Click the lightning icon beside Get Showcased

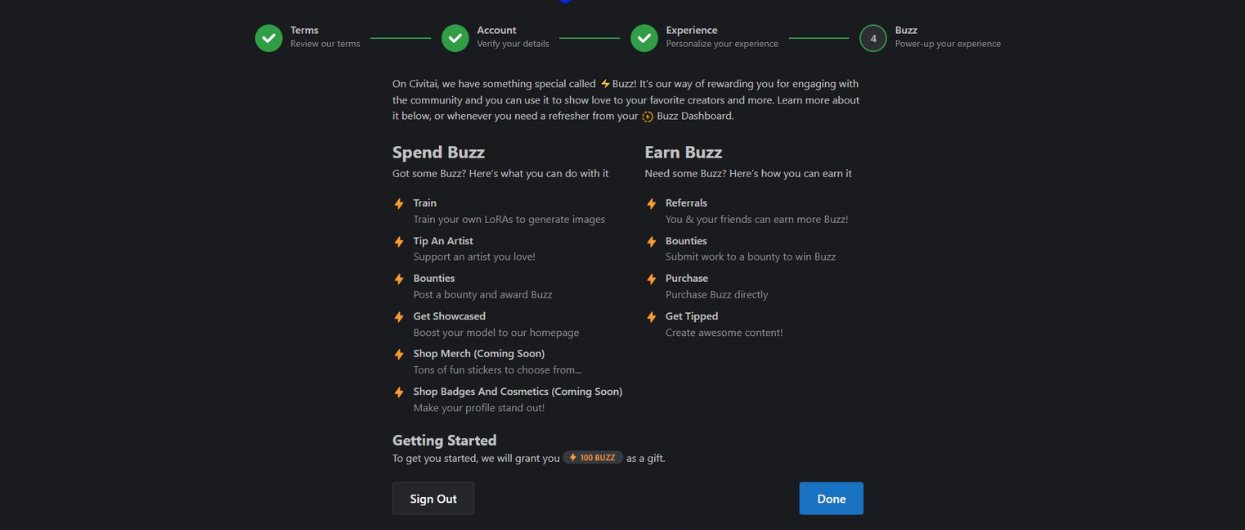pos(399,317)
